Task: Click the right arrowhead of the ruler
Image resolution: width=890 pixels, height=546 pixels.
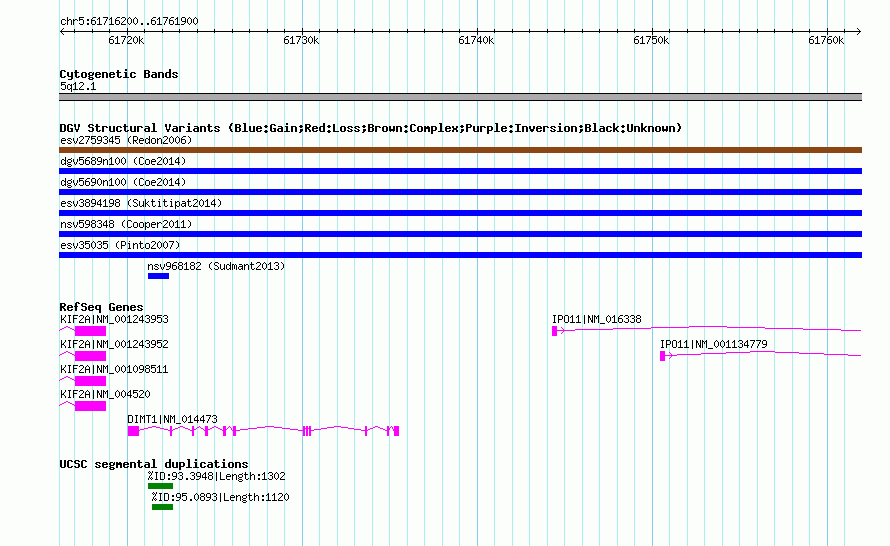Action: [859, 32]
